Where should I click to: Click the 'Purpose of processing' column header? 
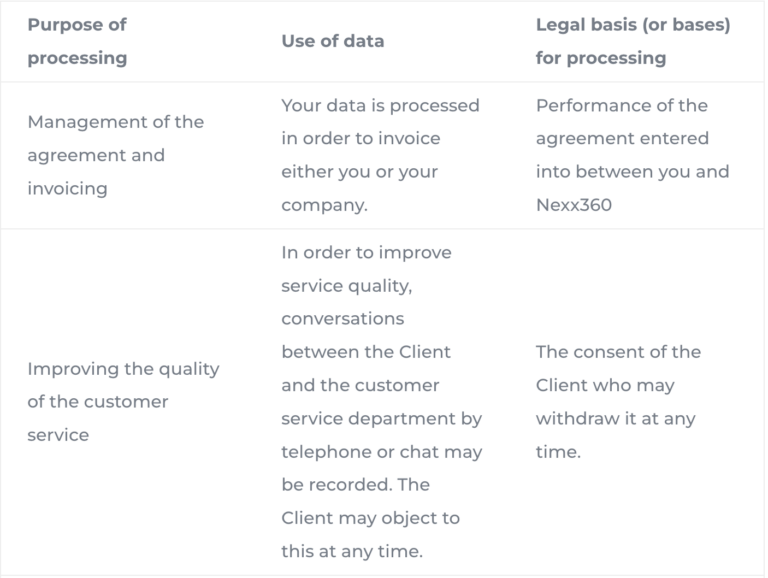point(77,41)
